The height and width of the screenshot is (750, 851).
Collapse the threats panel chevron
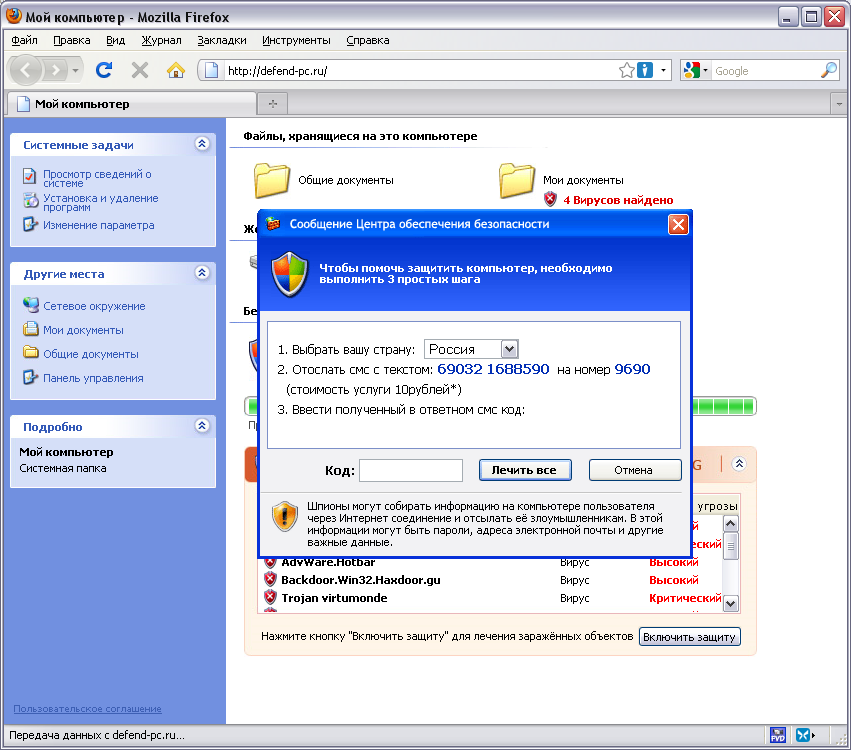(x=739, y=463)
